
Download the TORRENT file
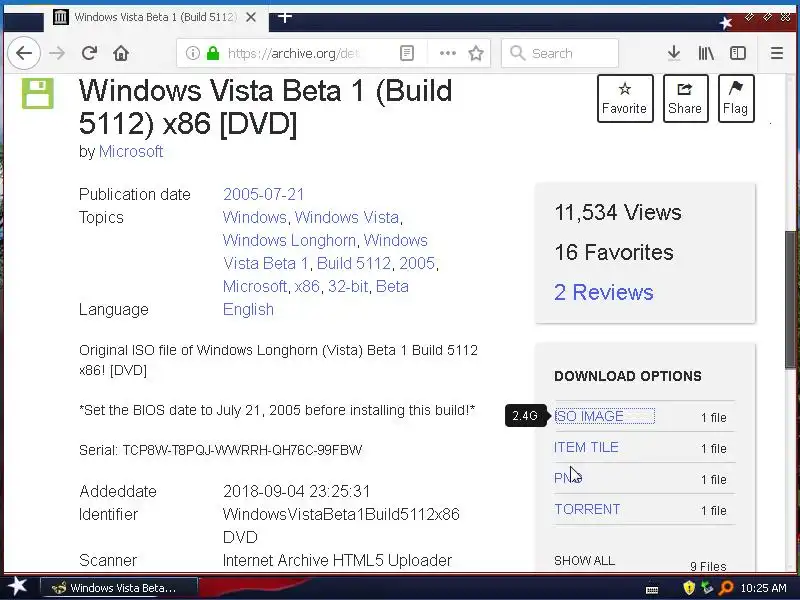(x=587, y=509)
